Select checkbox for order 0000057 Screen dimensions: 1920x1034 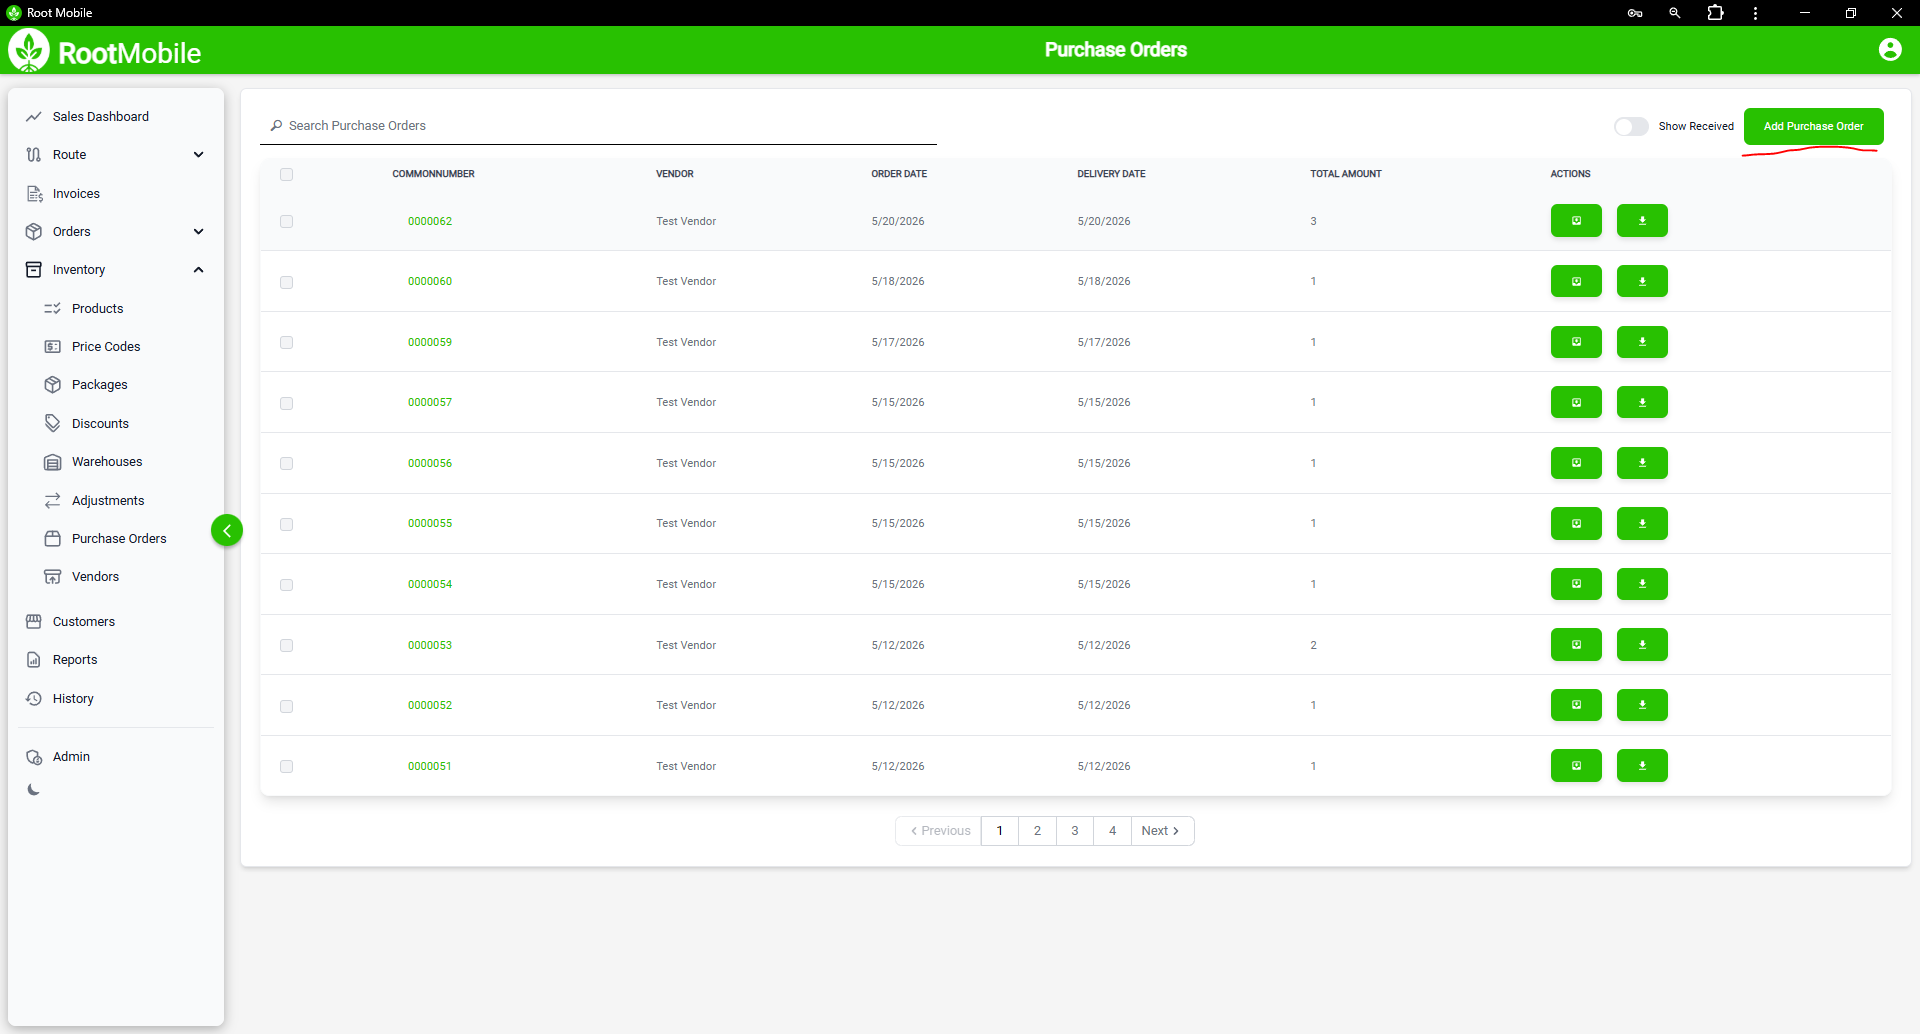coord(287,404)
